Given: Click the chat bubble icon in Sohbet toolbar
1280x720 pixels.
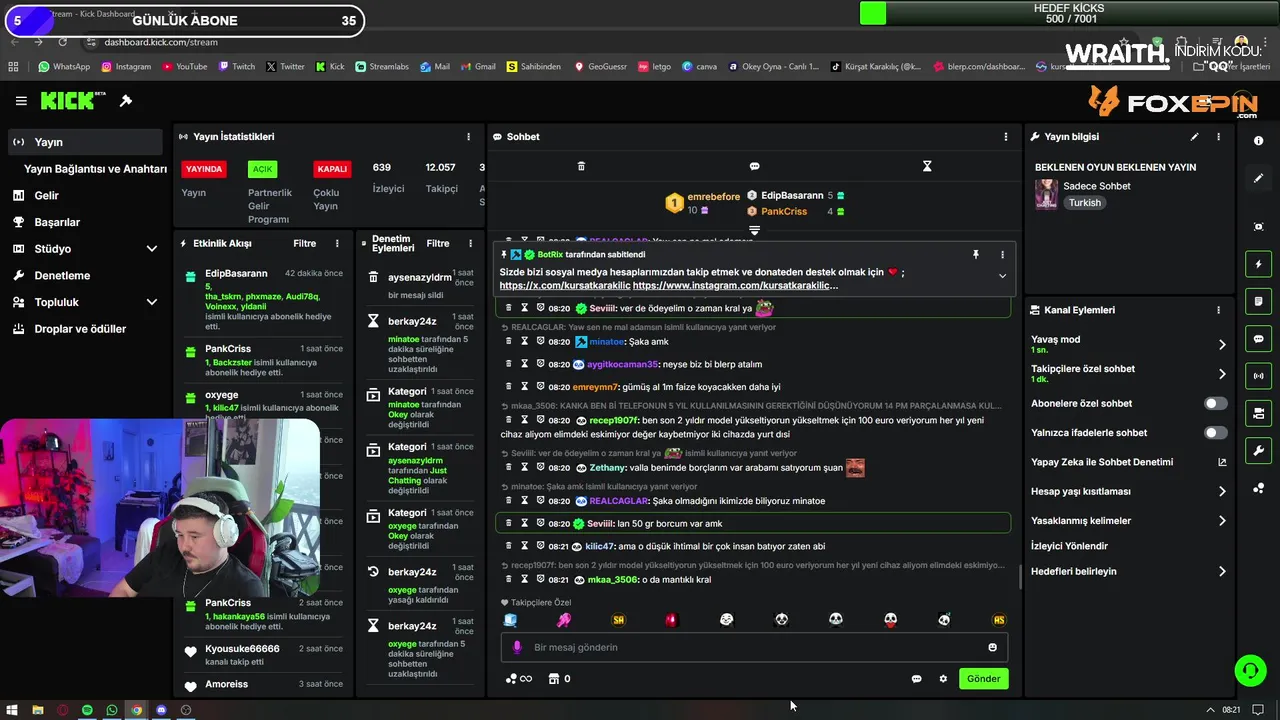Looking at the screenshot, I should tap(754, 166).
